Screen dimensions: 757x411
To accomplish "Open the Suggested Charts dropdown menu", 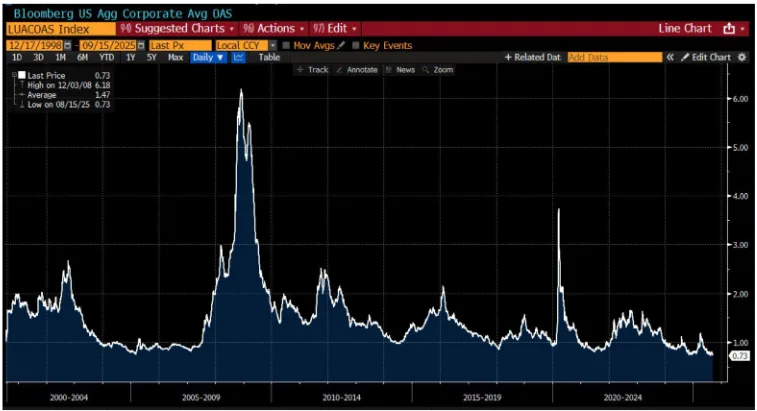I will pos(177,28).
